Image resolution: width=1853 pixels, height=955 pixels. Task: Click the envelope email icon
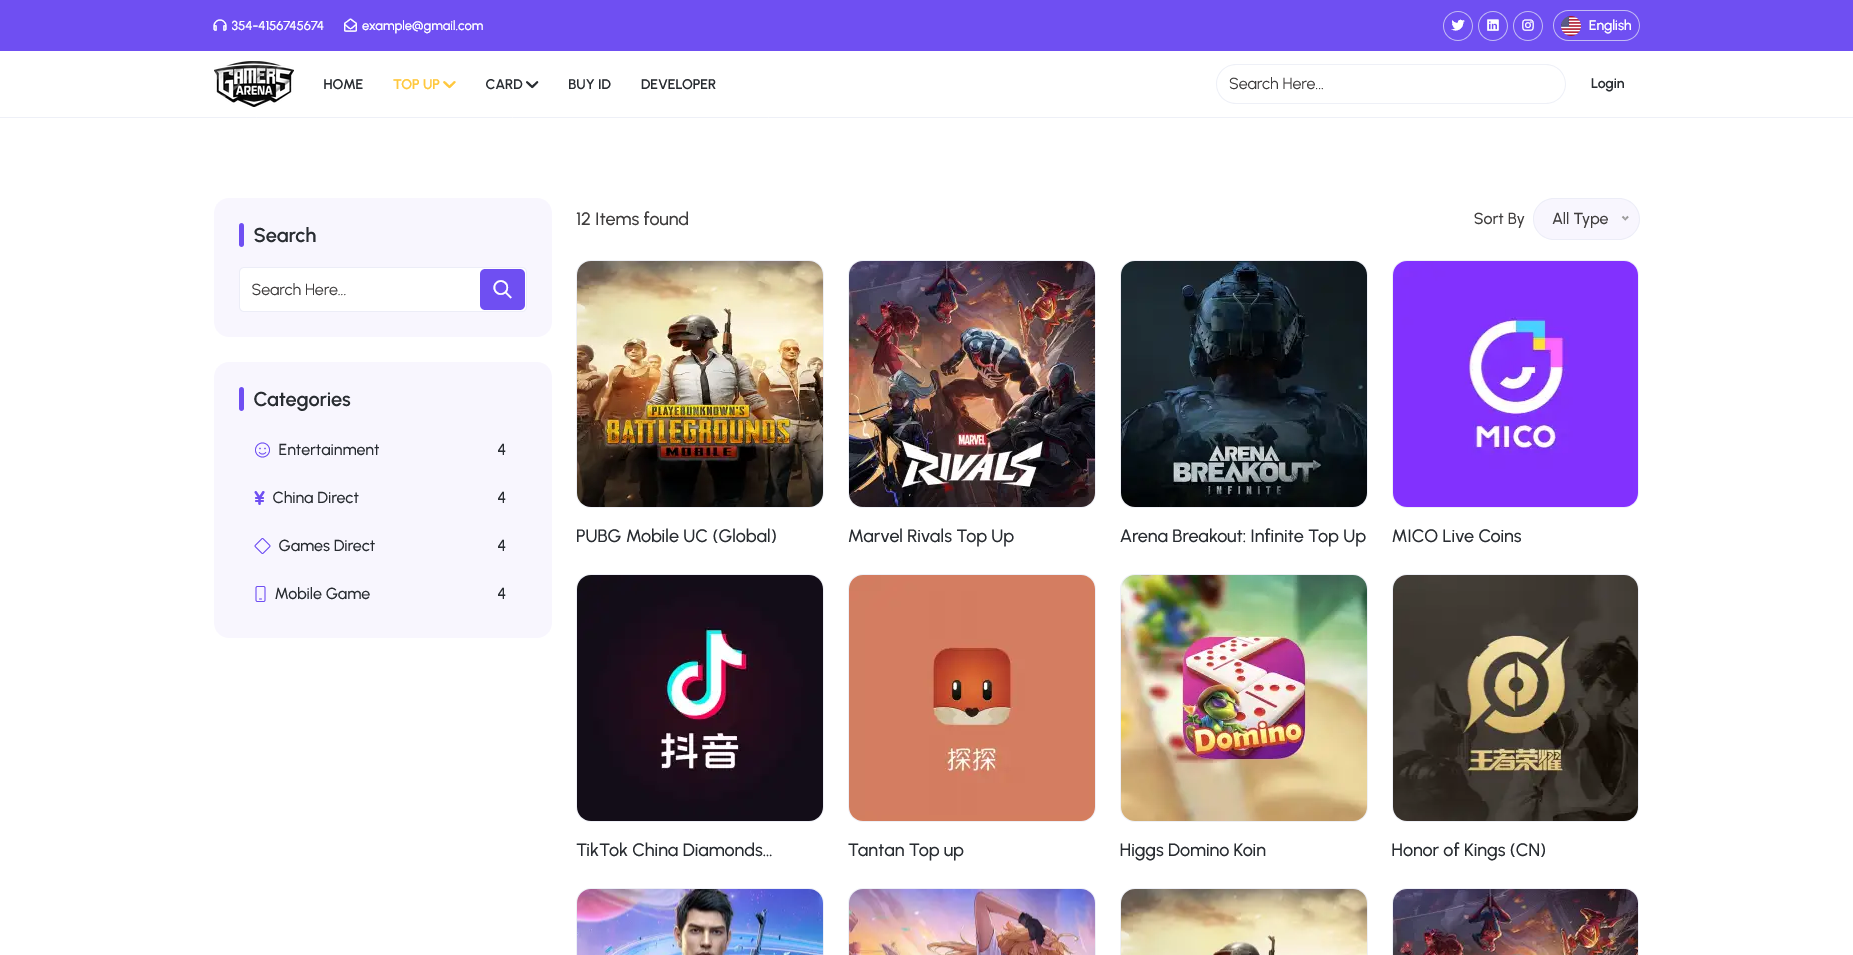350,26
